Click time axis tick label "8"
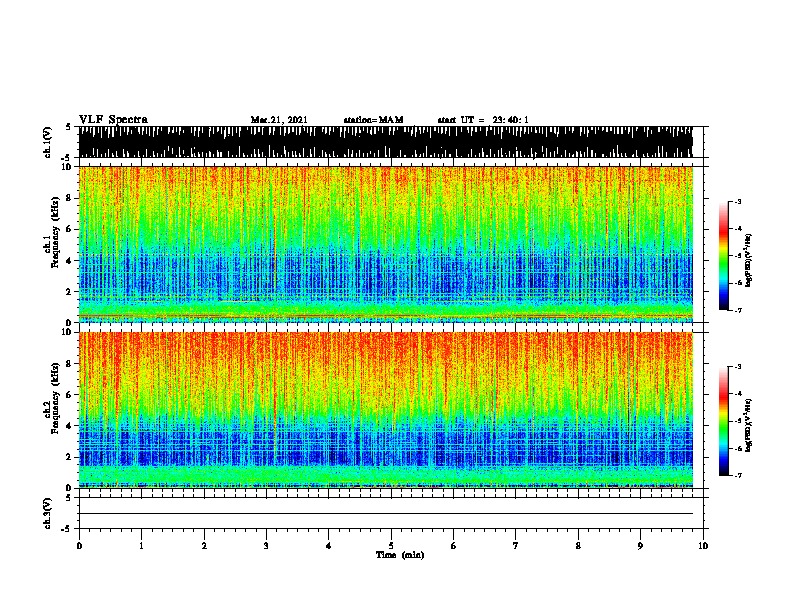Image resolution: width=792 pixels, height=612 pixels. click(578, 546)
